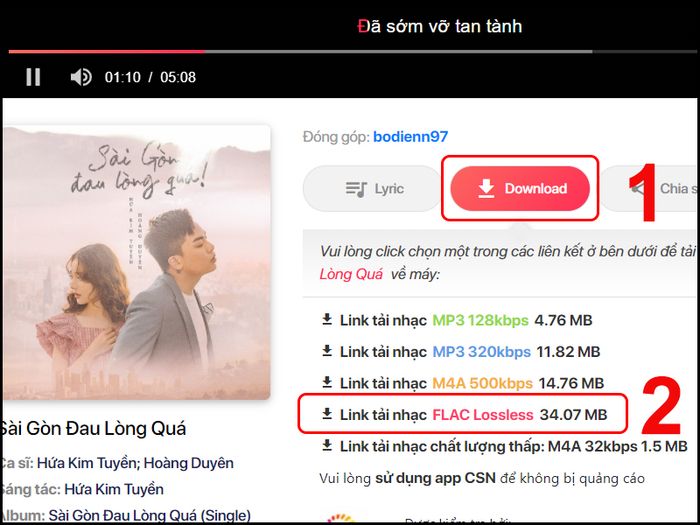This screenshot has width=700, height=525.
Task: Click download arrow icon beside M4A 500kbps
Action: coord(327,383)
